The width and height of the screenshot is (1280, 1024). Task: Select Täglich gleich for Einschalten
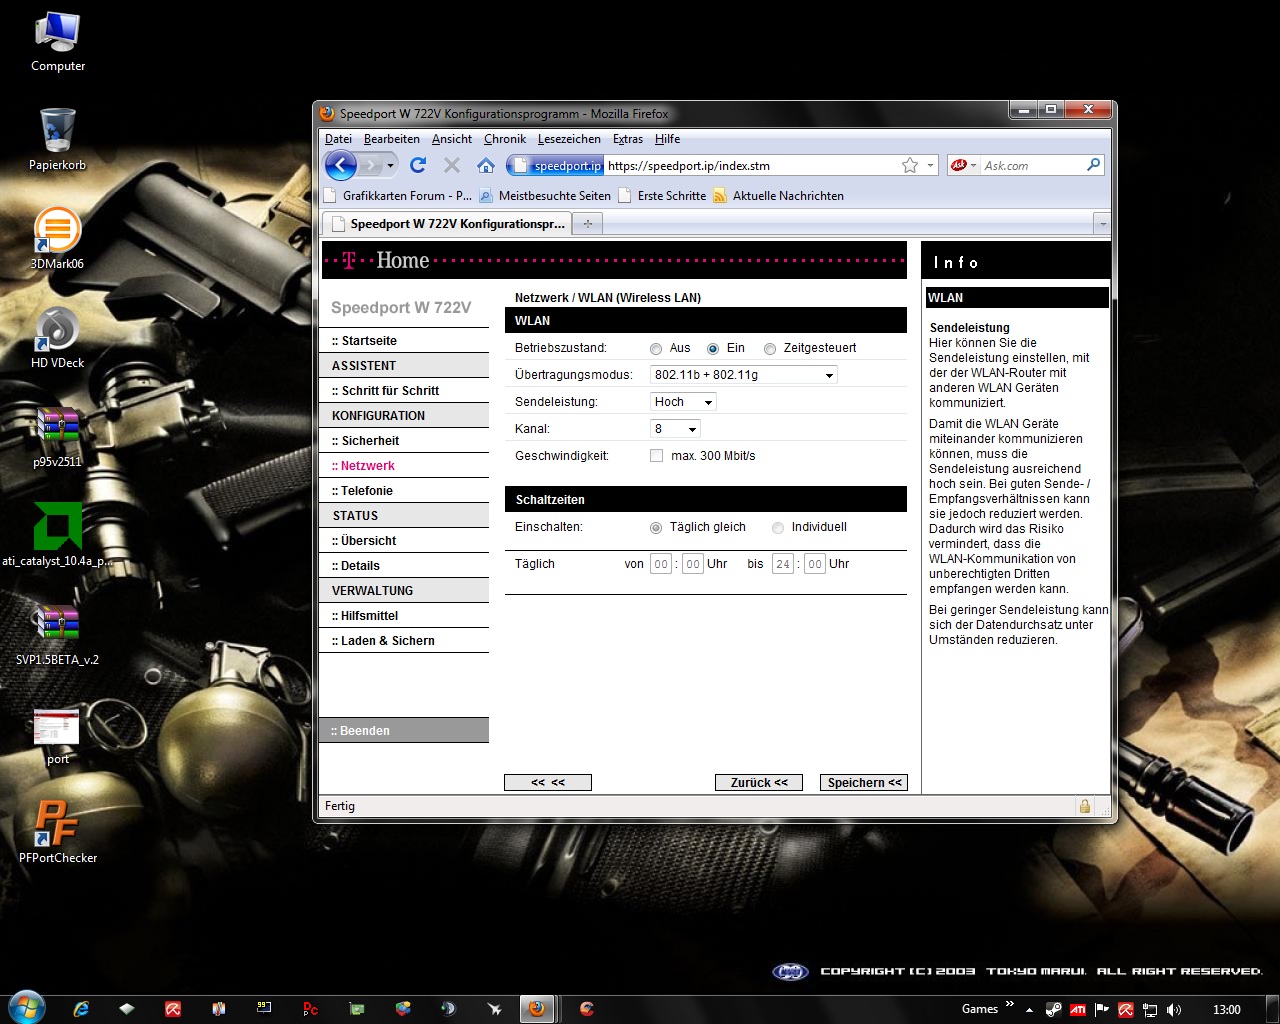656,528
